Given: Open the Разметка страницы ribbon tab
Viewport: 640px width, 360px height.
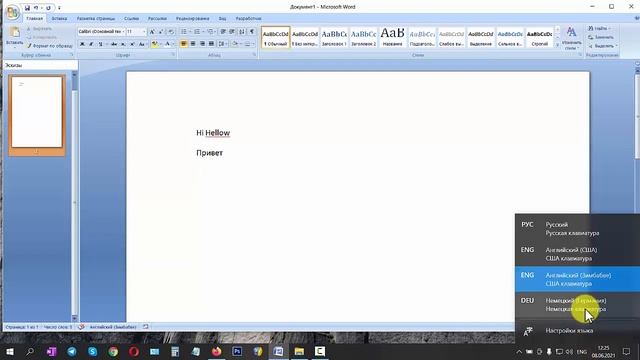Looking at the screenshot, I should [x=96, y=18].
